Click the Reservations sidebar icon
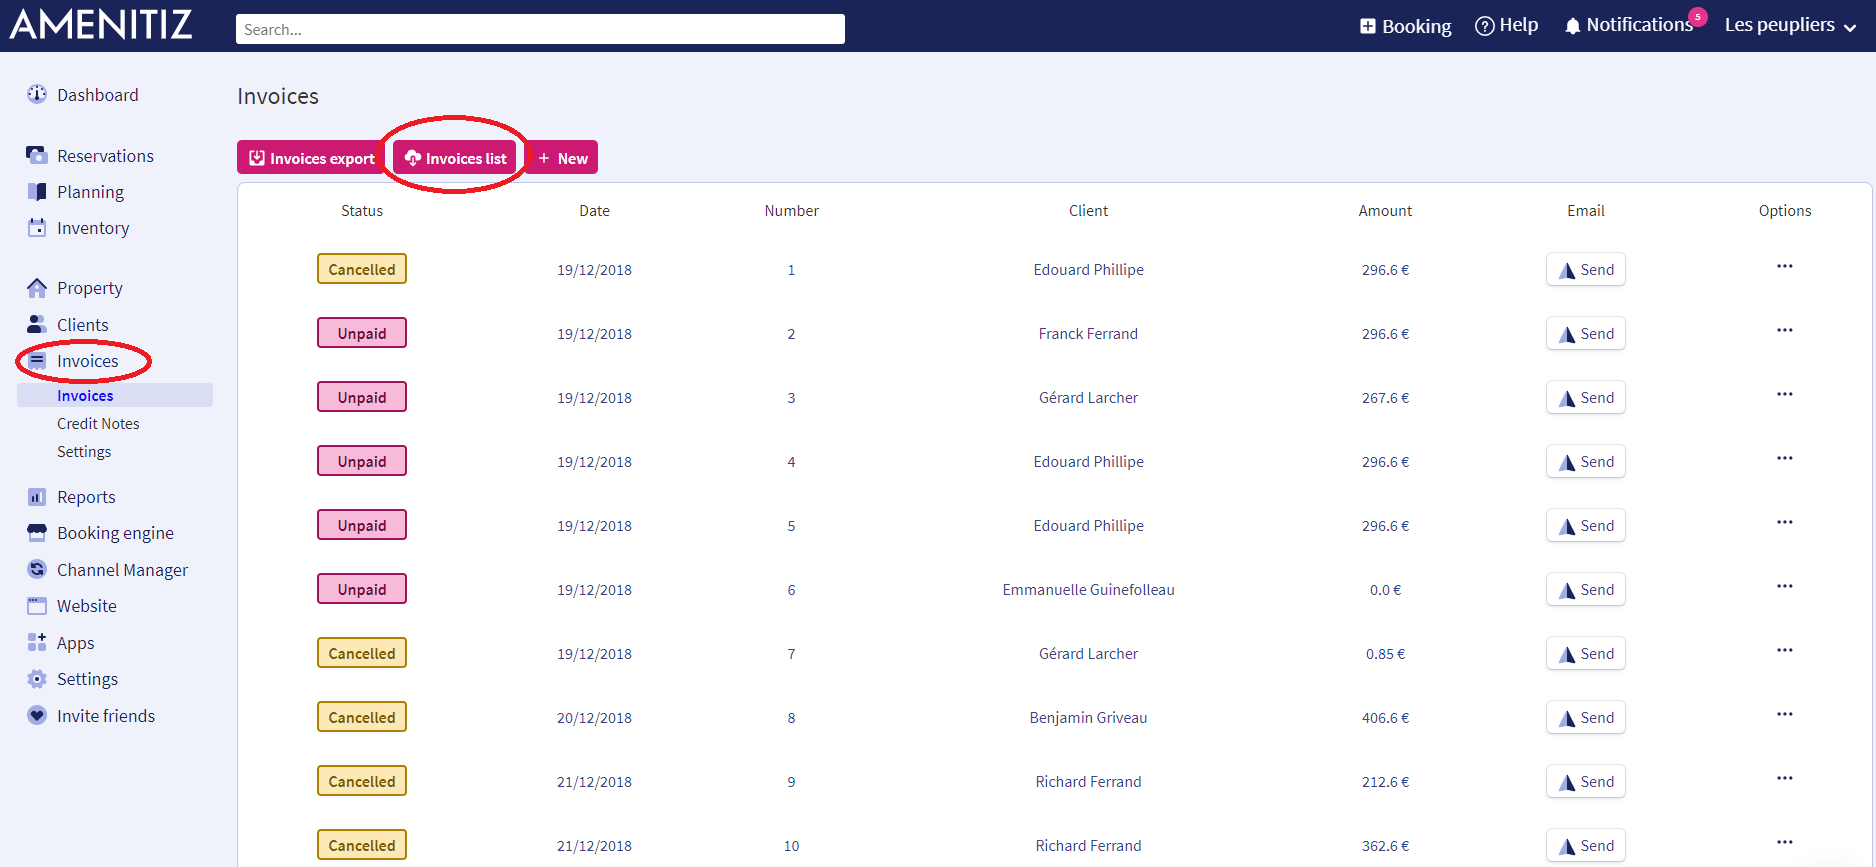1876x867 pixels. [x=37, y=155]
